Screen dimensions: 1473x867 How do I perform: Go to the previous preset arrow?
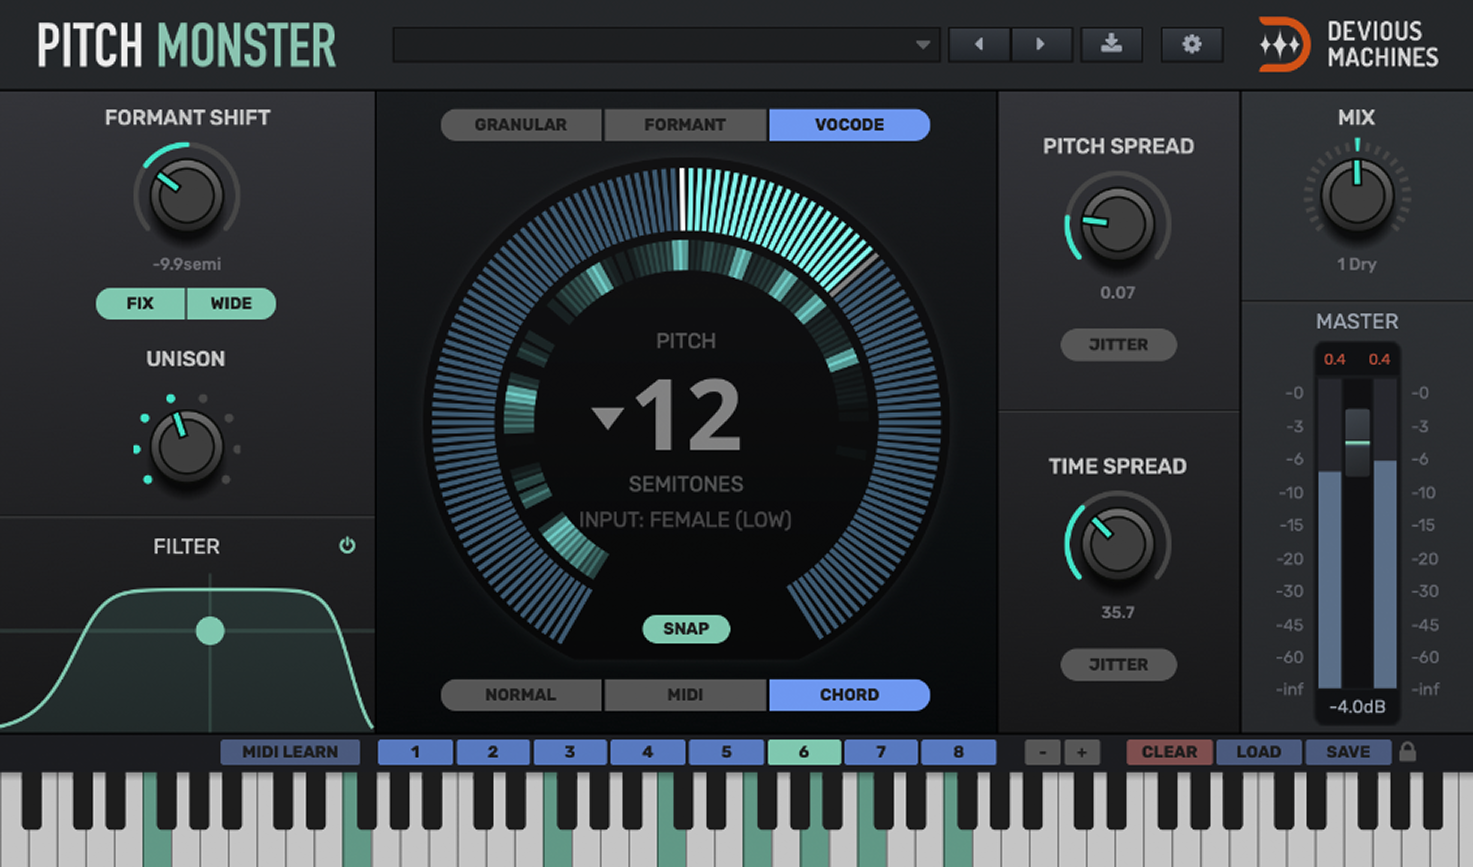pos(979,44)
